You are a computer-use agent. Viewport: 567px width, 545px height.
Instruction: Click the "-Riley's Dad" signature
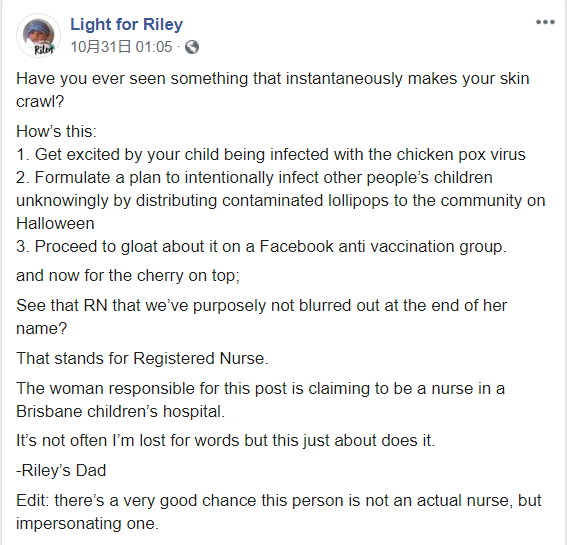(61, 471)
